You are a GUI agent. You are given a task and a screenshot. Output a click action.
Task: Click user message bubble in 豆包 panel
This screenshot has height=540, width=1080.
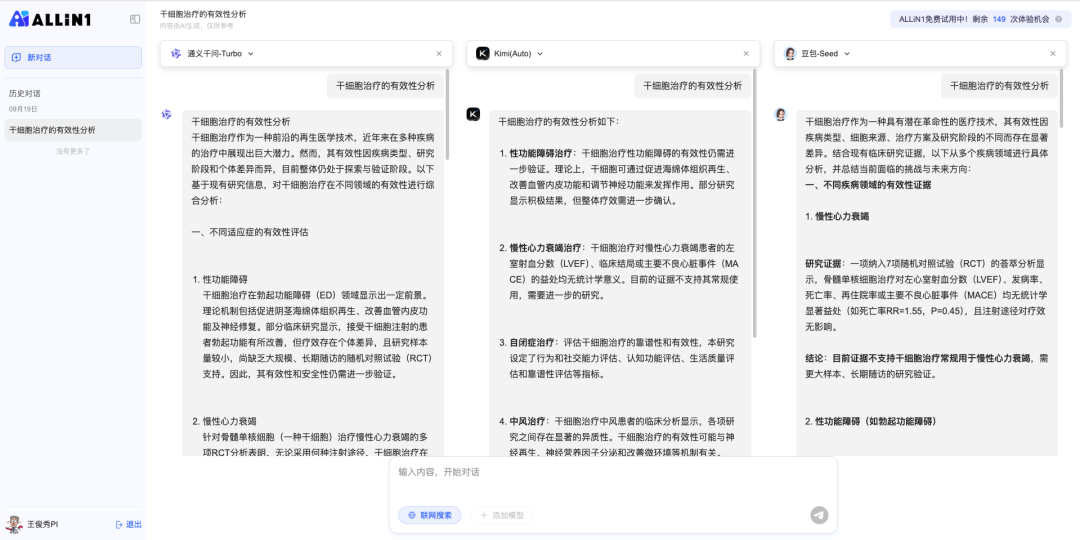click(999, 86)
